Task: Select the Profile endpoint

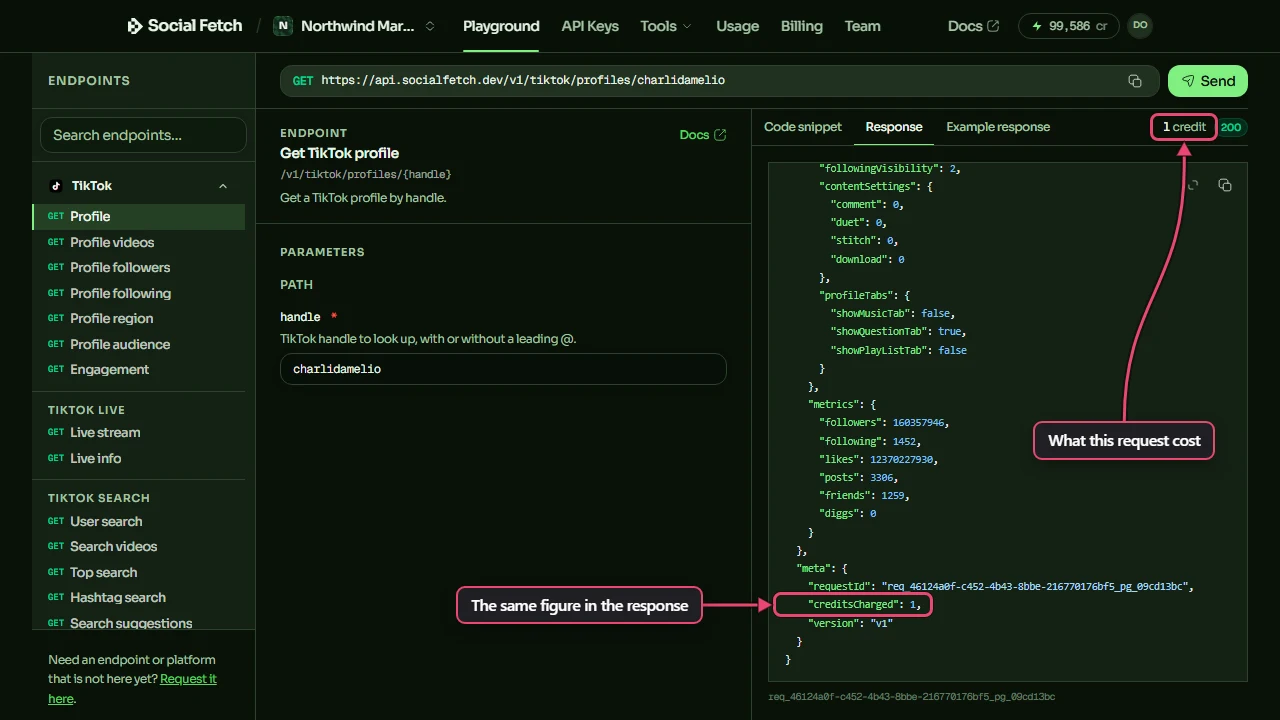Action: tap(138, 216)
